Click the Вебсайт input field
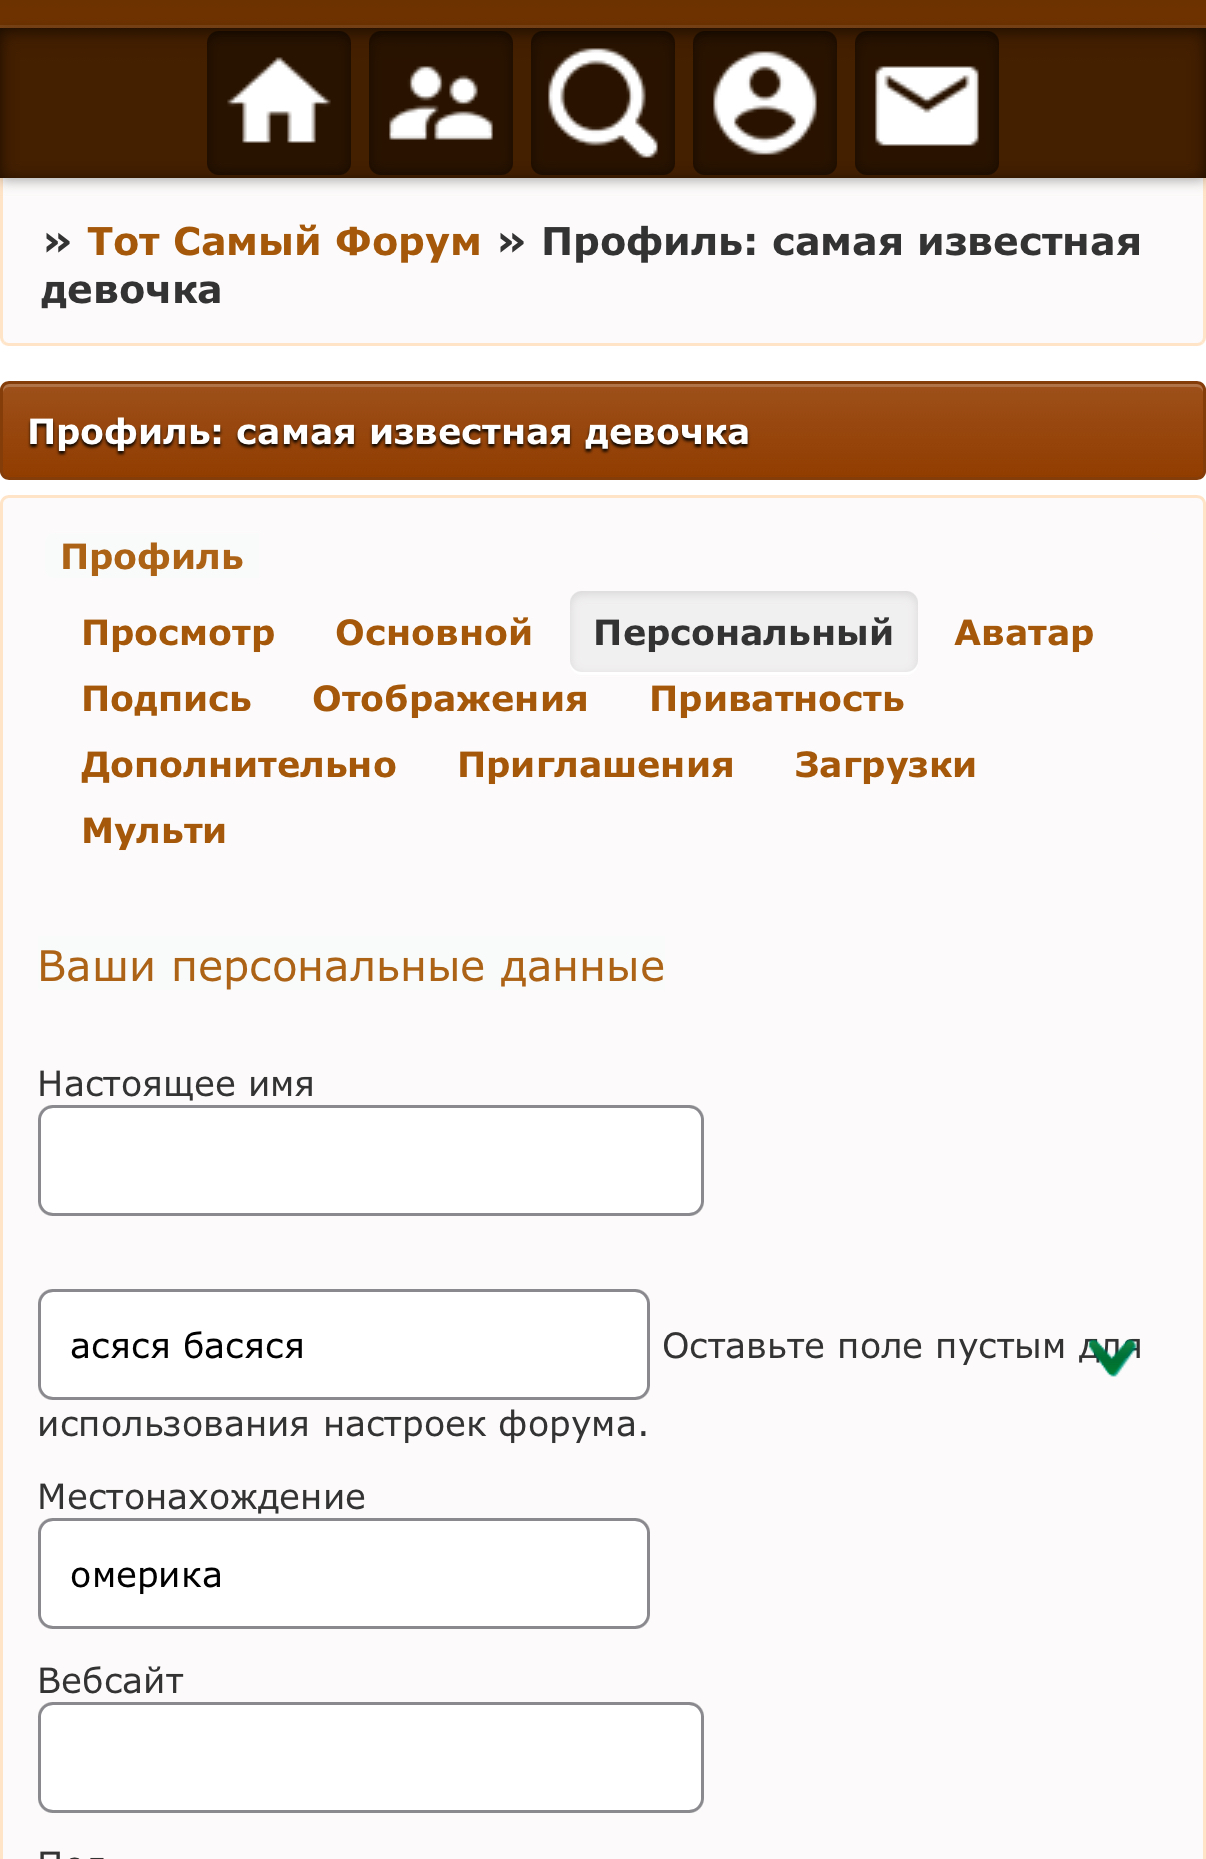The image size is (1206, 1859). point(371,1757)
